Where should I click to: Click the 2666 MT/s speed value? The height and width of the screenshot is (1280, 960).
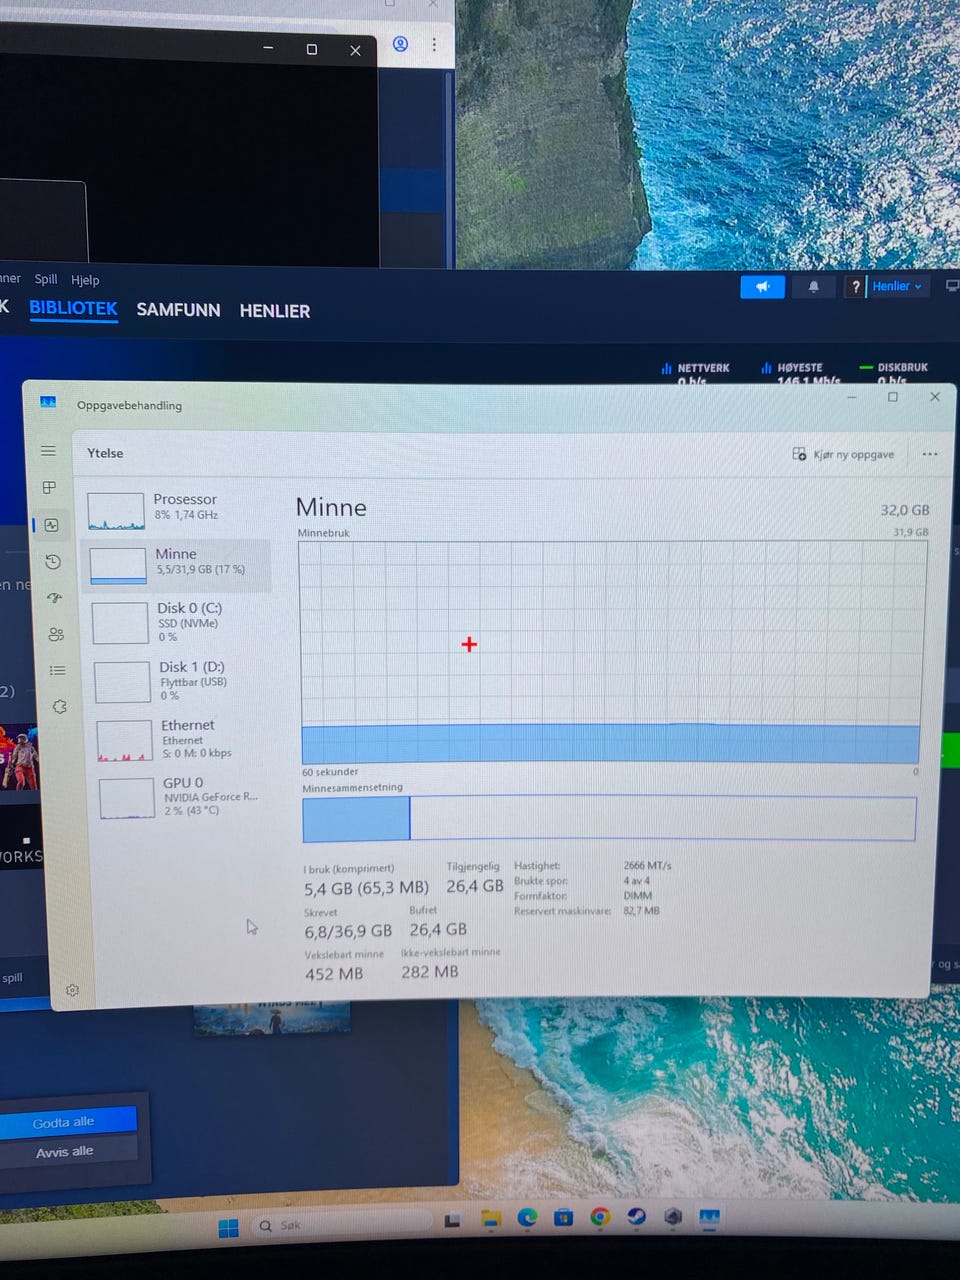pos(647,865)
